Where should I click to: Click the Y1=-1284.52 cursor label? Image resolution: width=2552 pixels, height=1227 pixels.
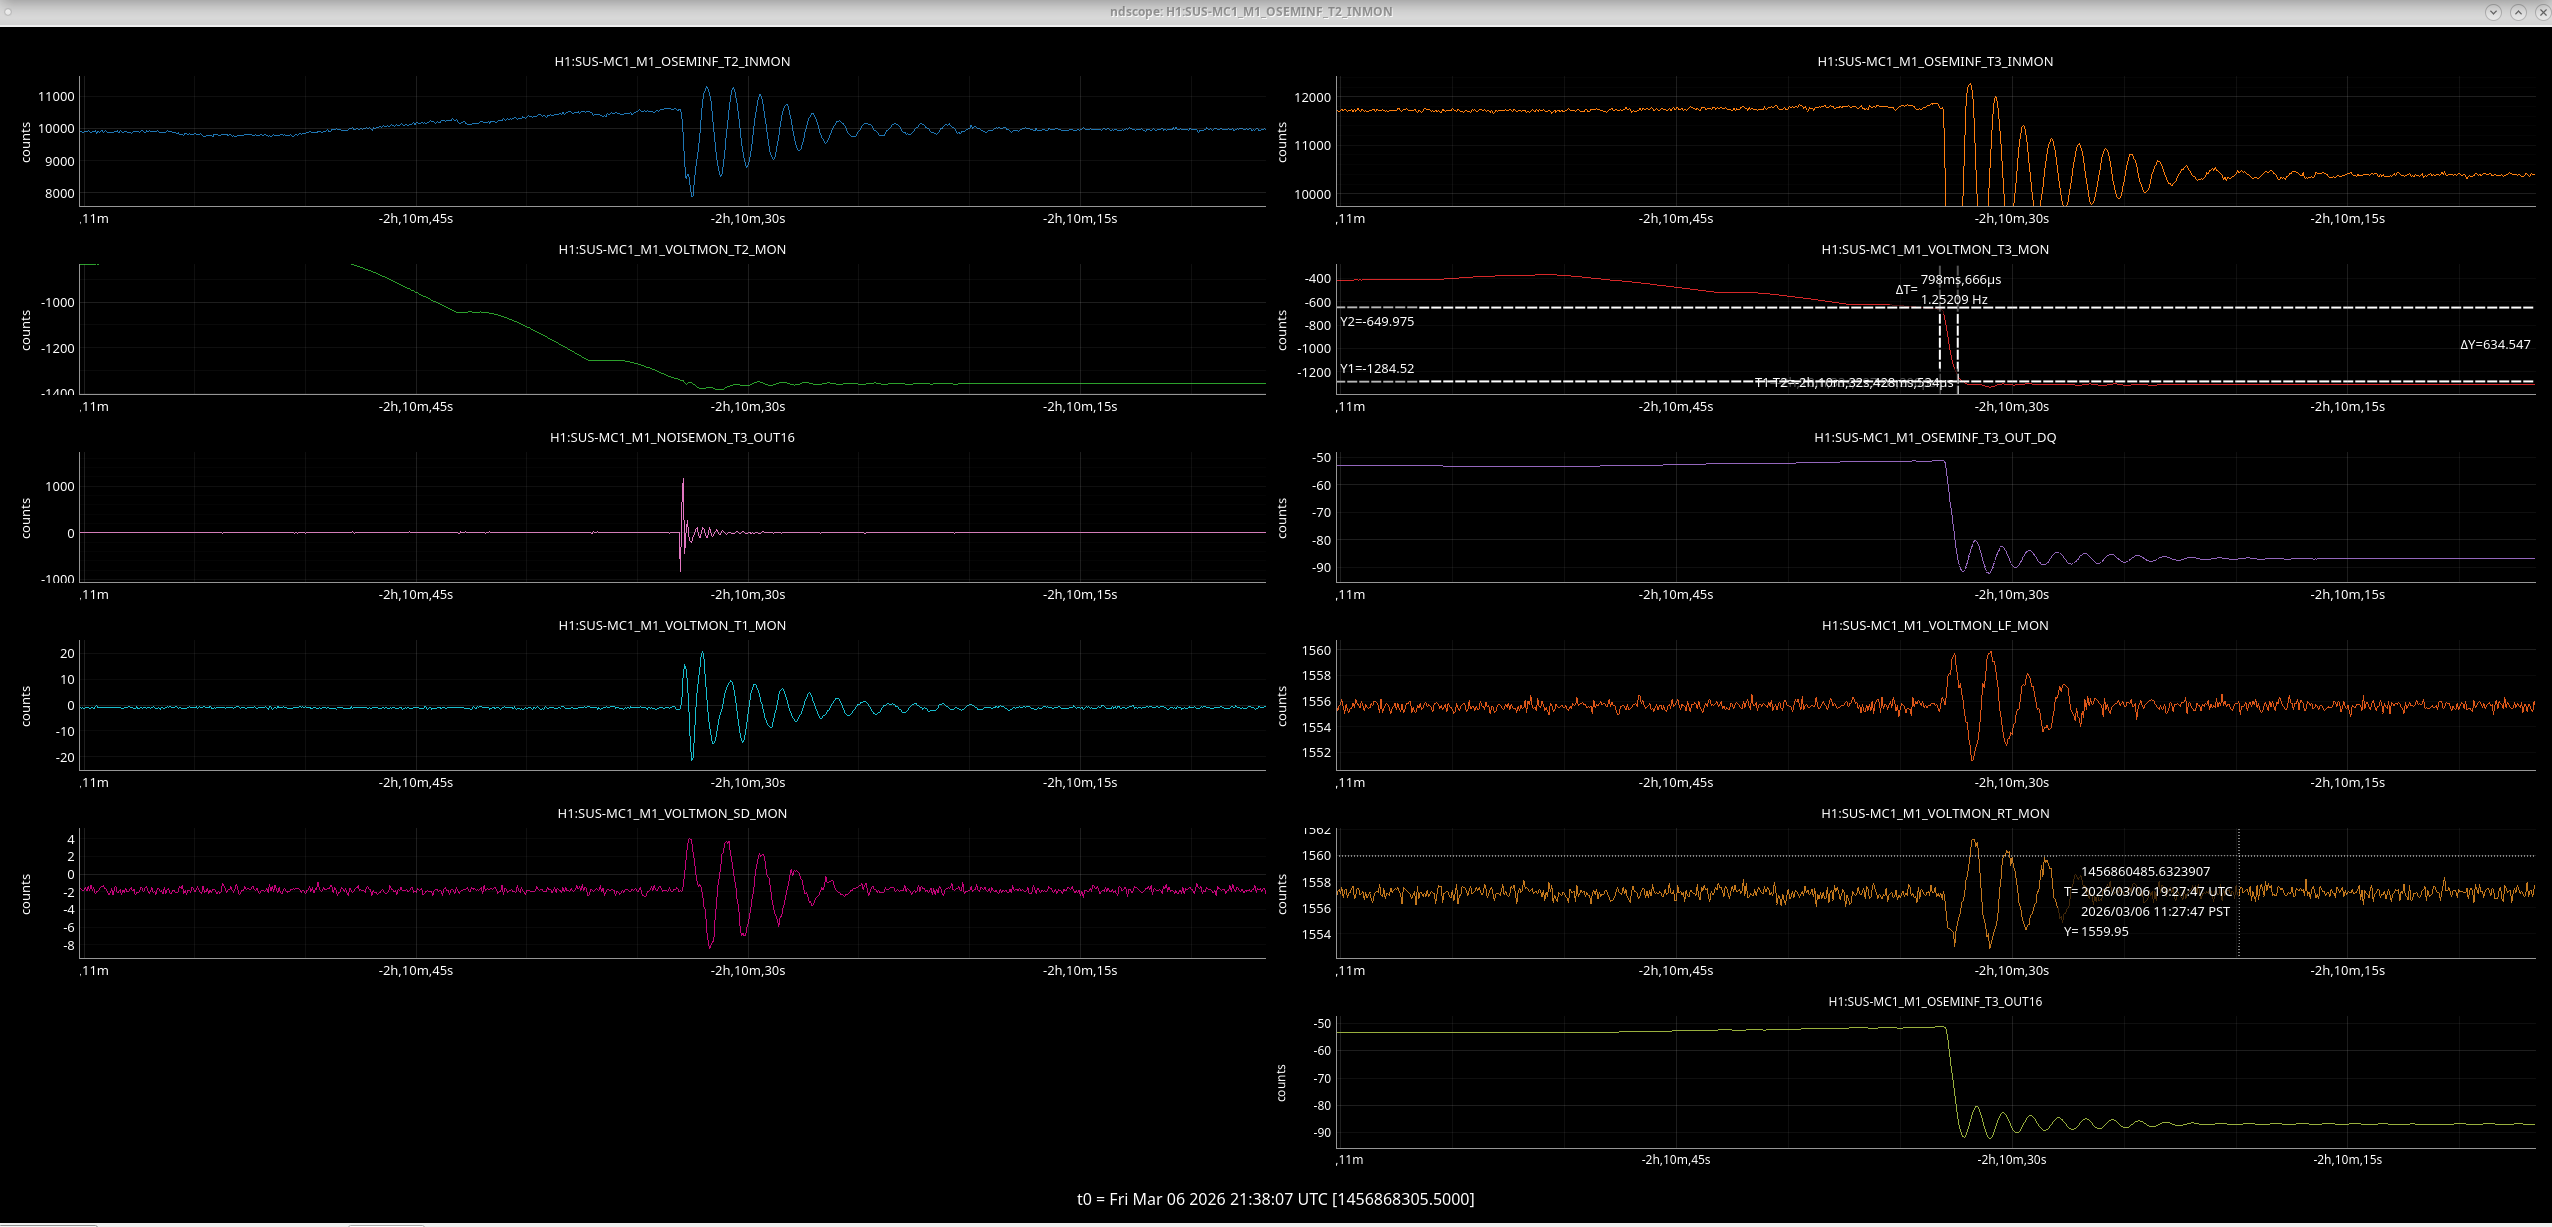1377,369
